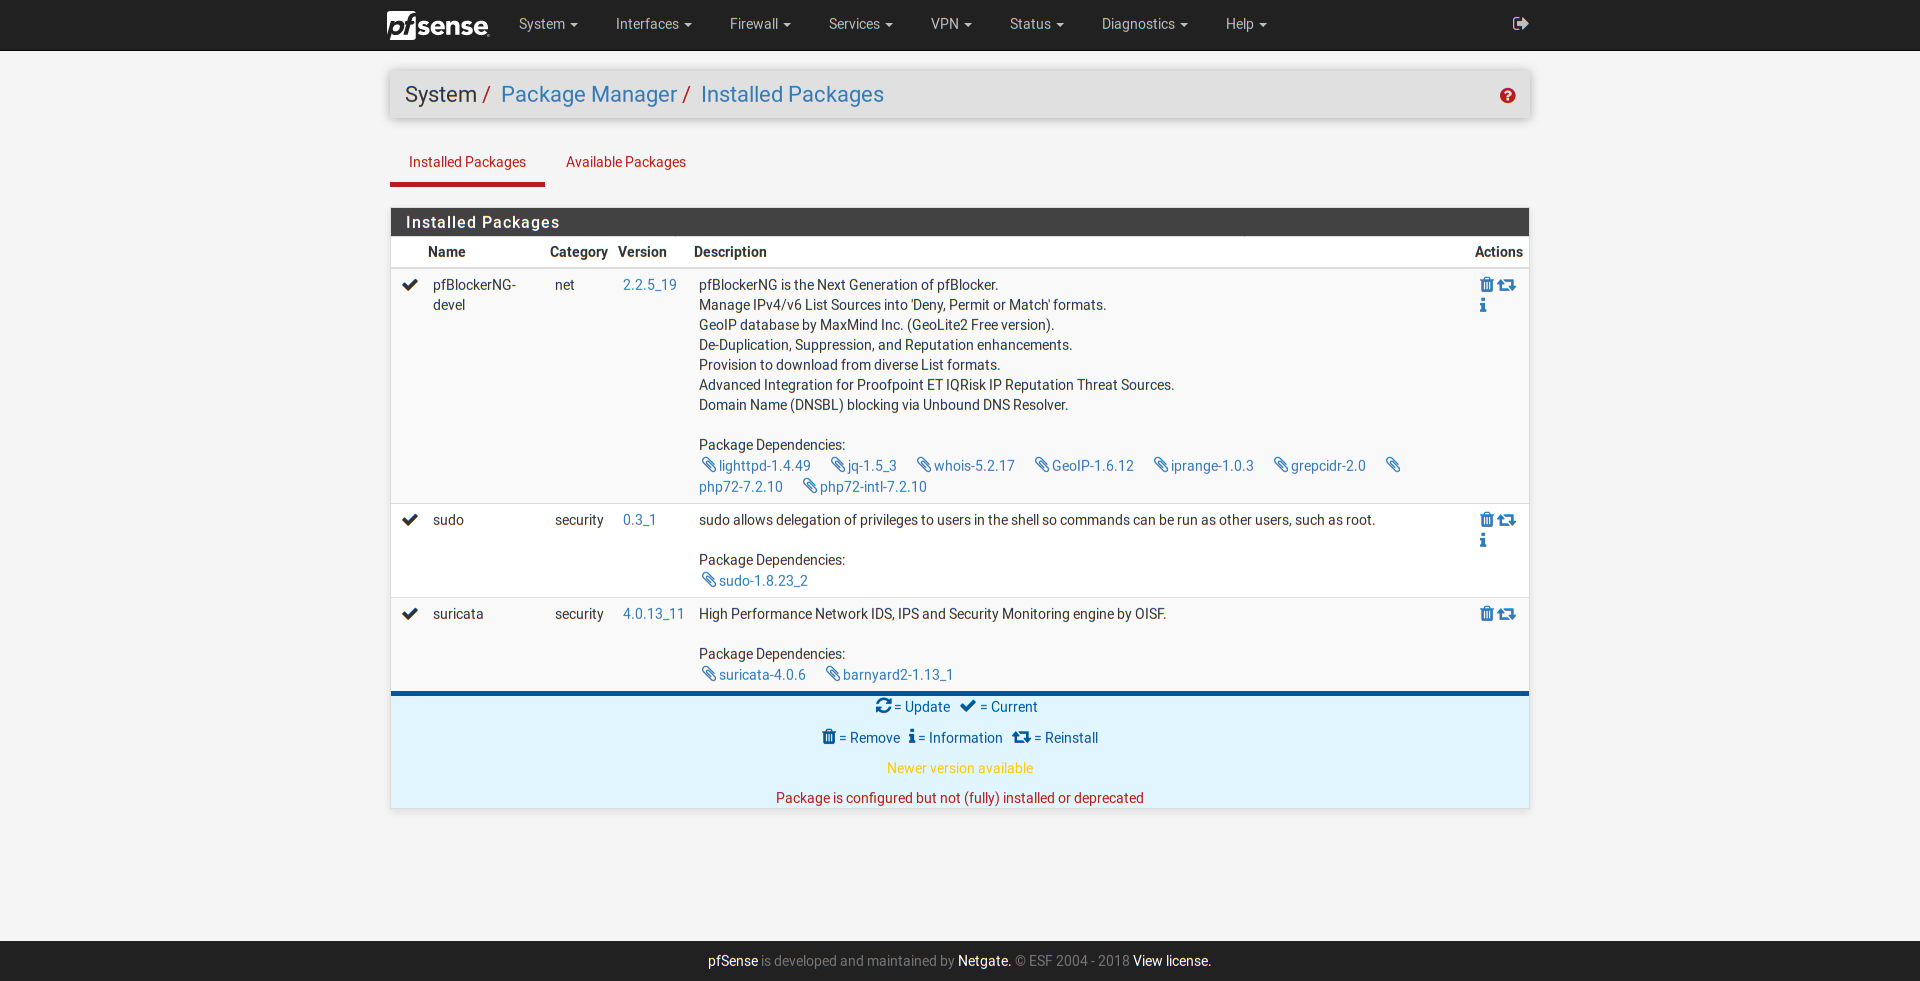Click the pfSense logo
Image resolution: width=1920 pixels, height=981 pixels.
438,25
